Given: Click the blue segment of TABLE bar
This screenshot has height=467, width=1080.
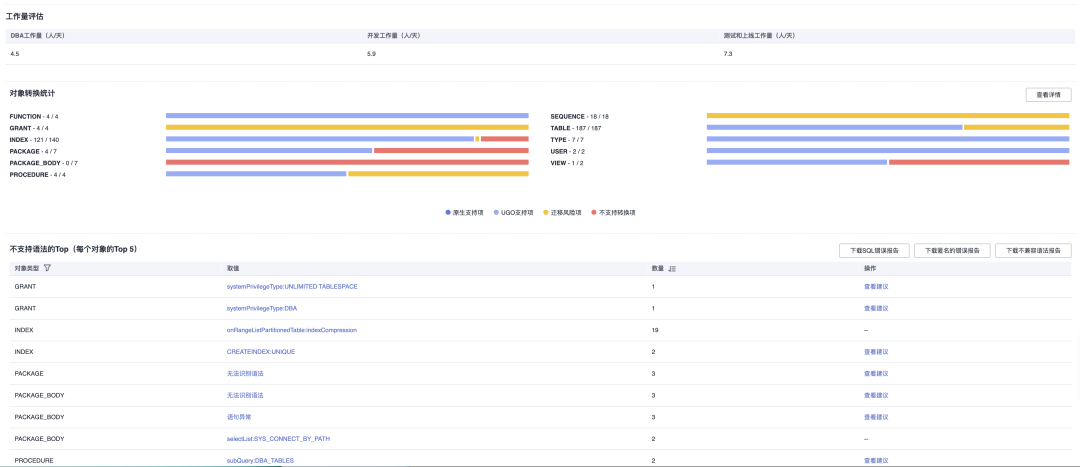Looking at the screenshot, I should click(x=835, y=127).
